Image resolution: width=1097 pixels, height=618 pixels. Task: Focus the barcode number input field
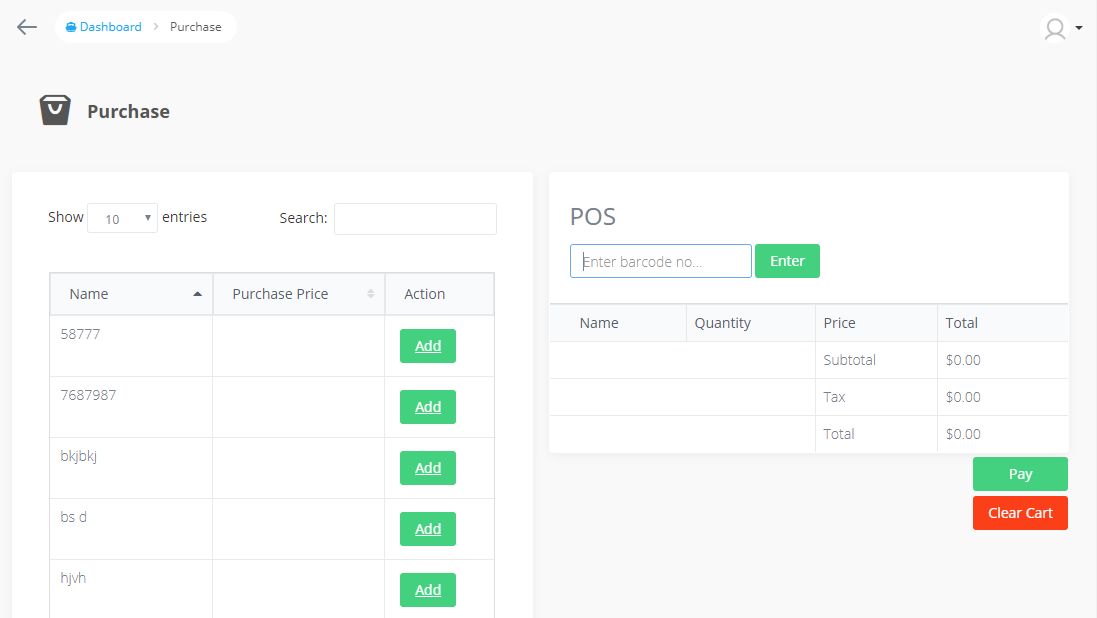[x=660, y=261]
